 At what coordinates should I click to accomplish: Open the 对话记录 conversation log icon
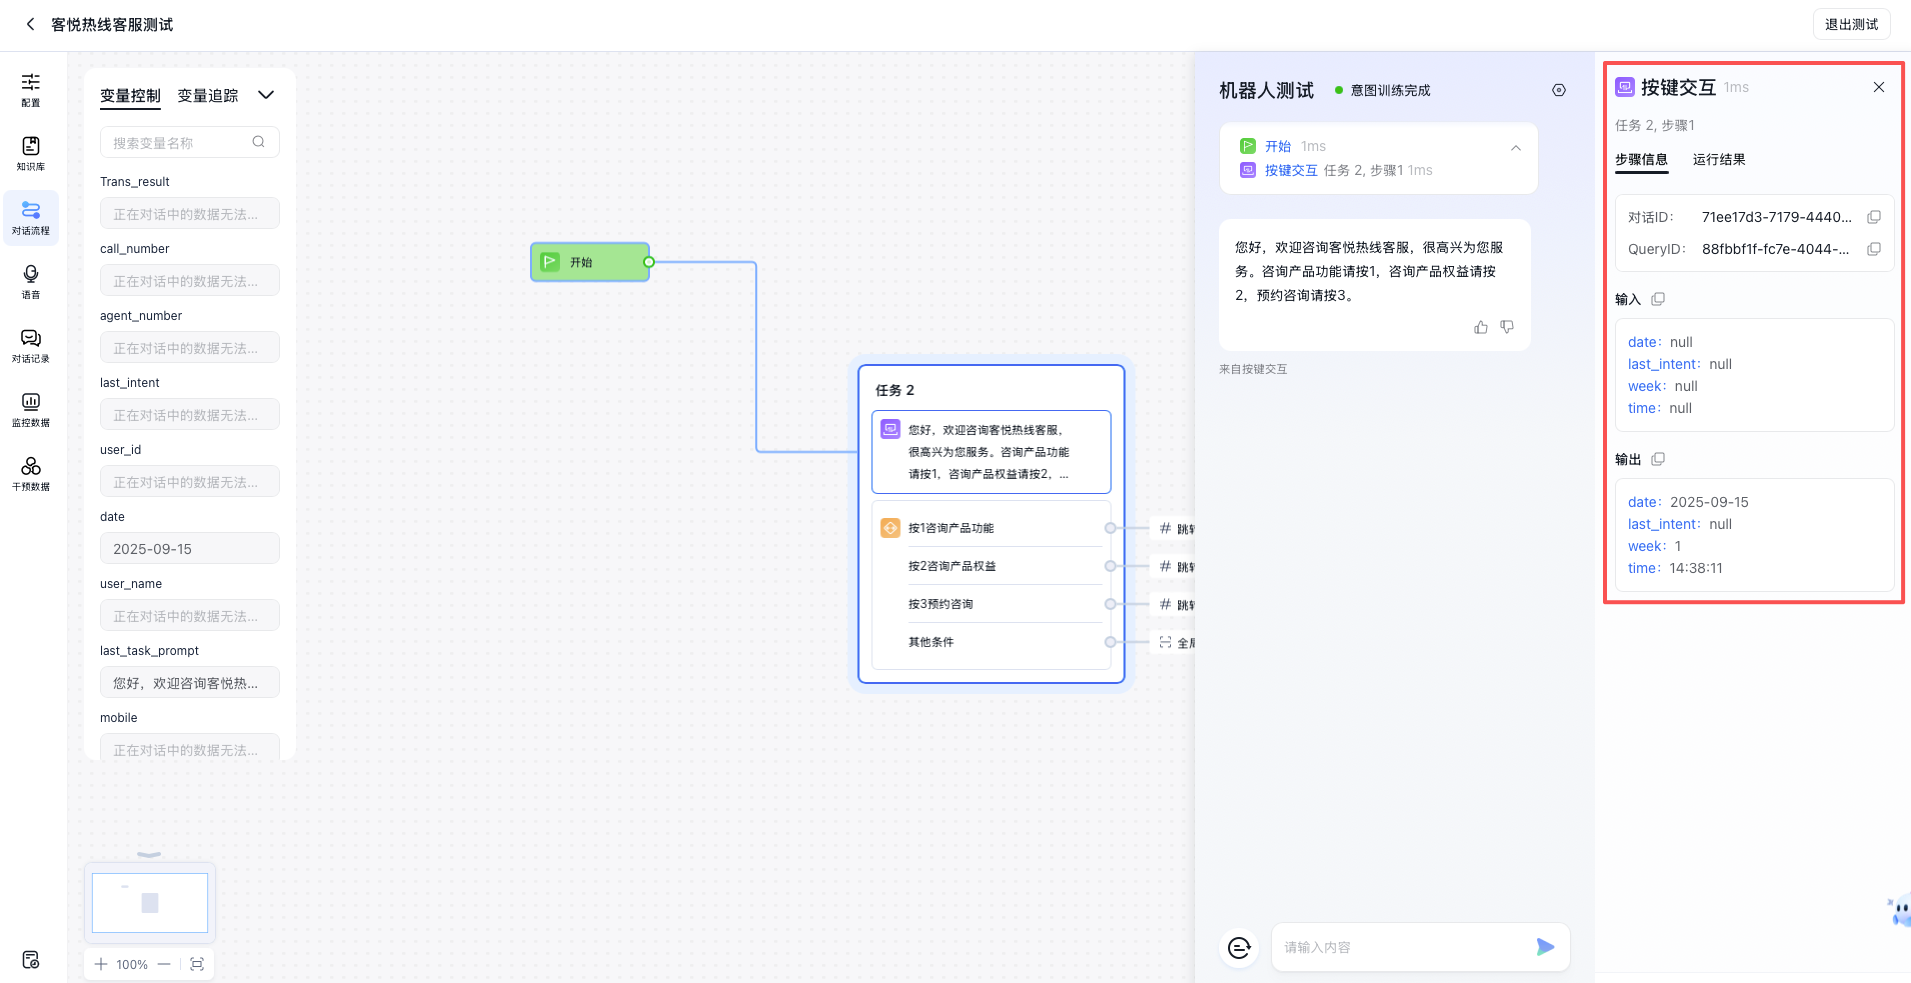[31, 345]
